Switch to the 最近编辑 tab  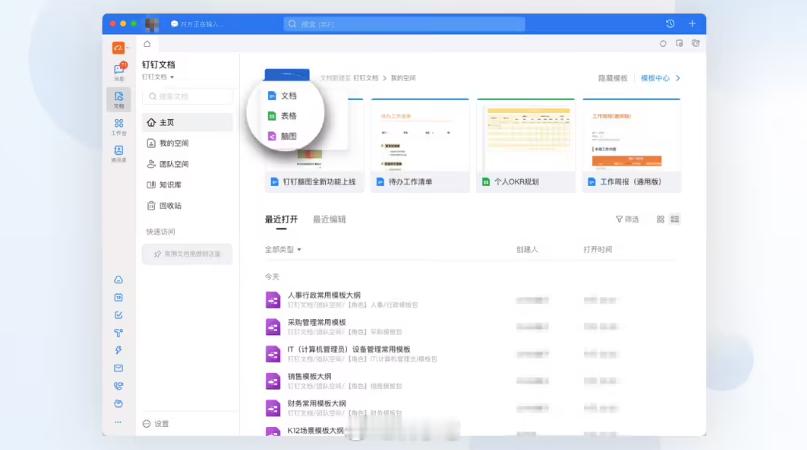point(329,219)
